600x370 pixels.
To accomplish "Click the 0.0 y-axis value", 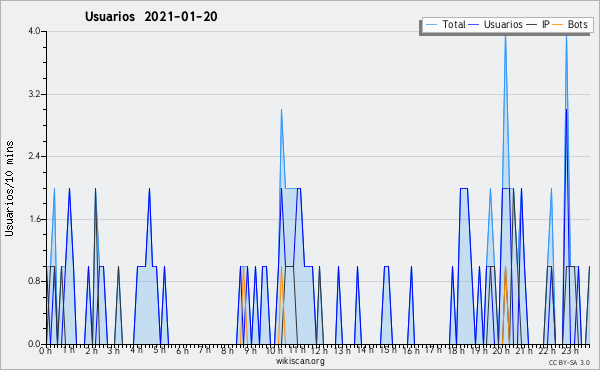I will [x=34, y=344].
